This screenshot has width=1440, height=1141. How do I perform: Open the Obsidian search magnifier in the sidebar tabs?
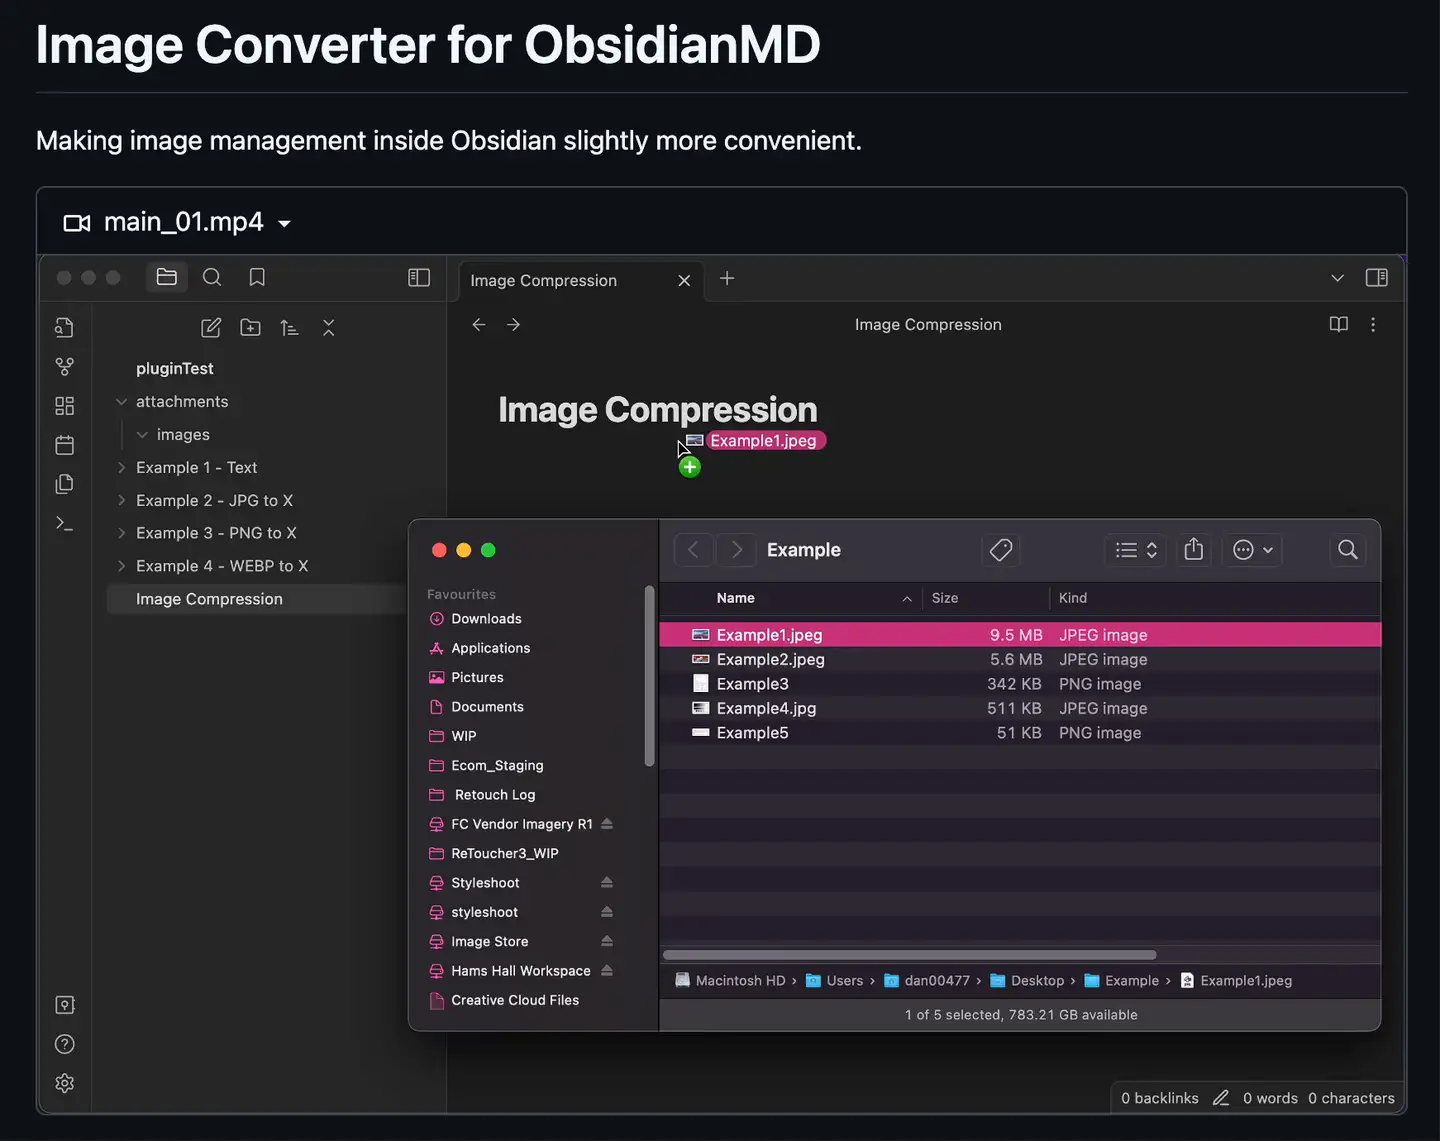point(212,277)
